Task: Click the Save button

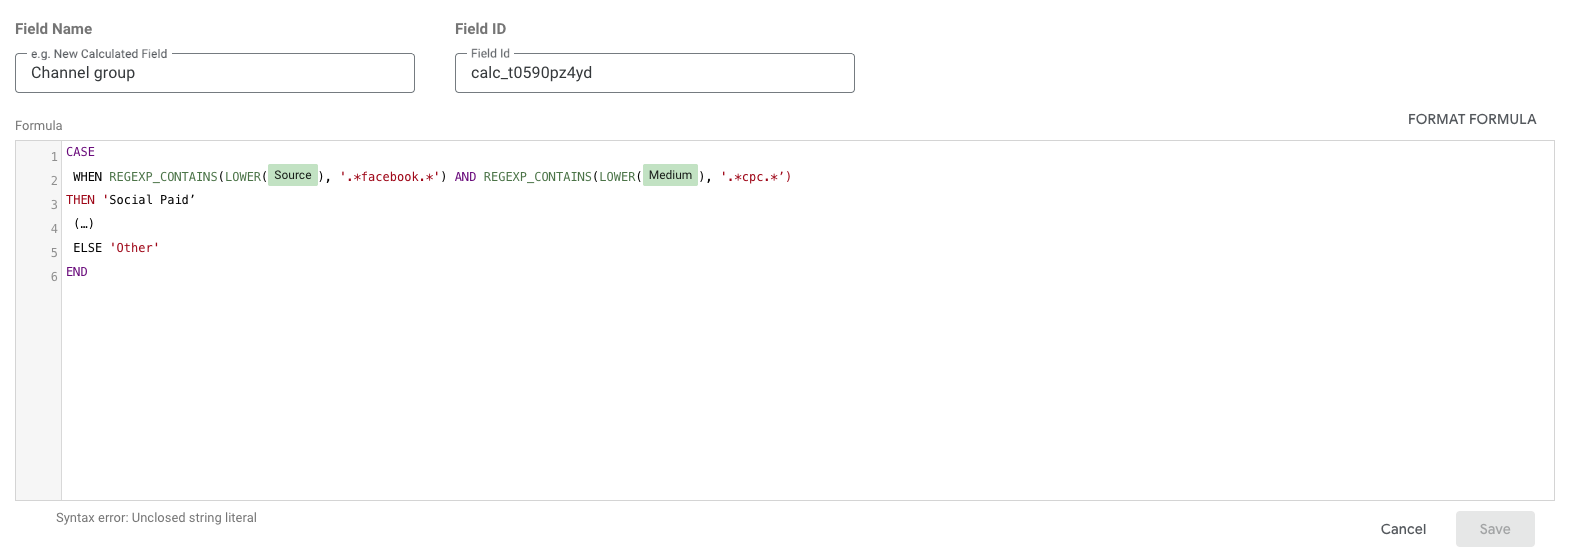Action: click(1494, 529)
